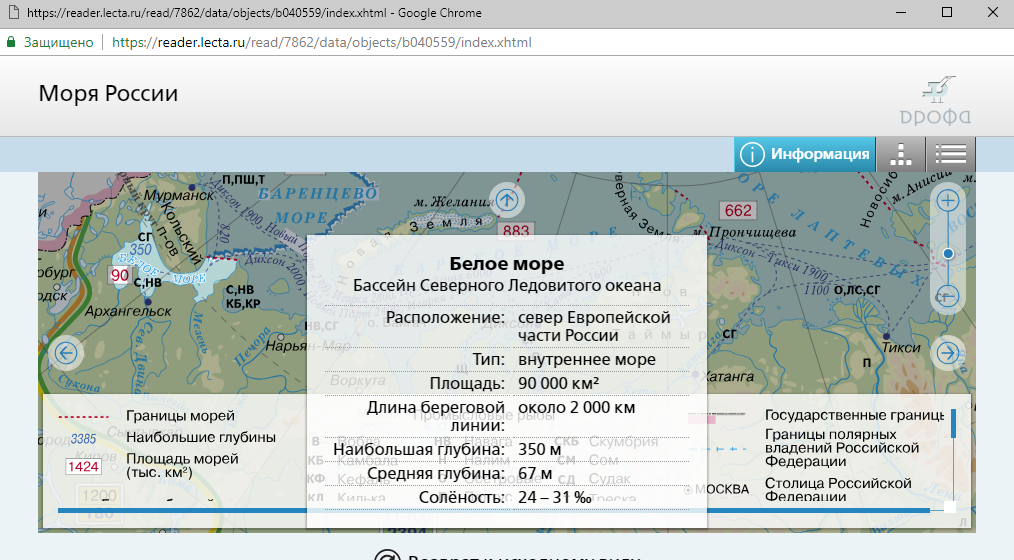Screen dimensions: 1014x560
Task: Pan map right with arrow button
Action: point(948,353)
